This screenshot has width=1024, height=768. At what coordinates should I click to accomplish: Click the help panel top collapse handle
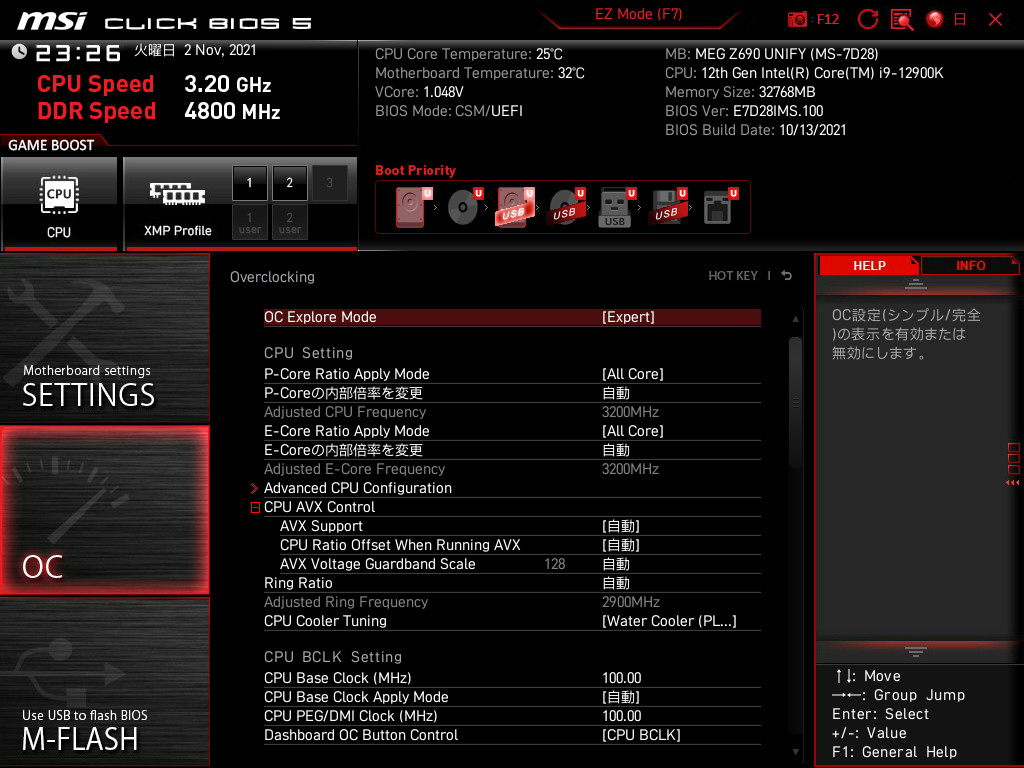pos(916,284)
